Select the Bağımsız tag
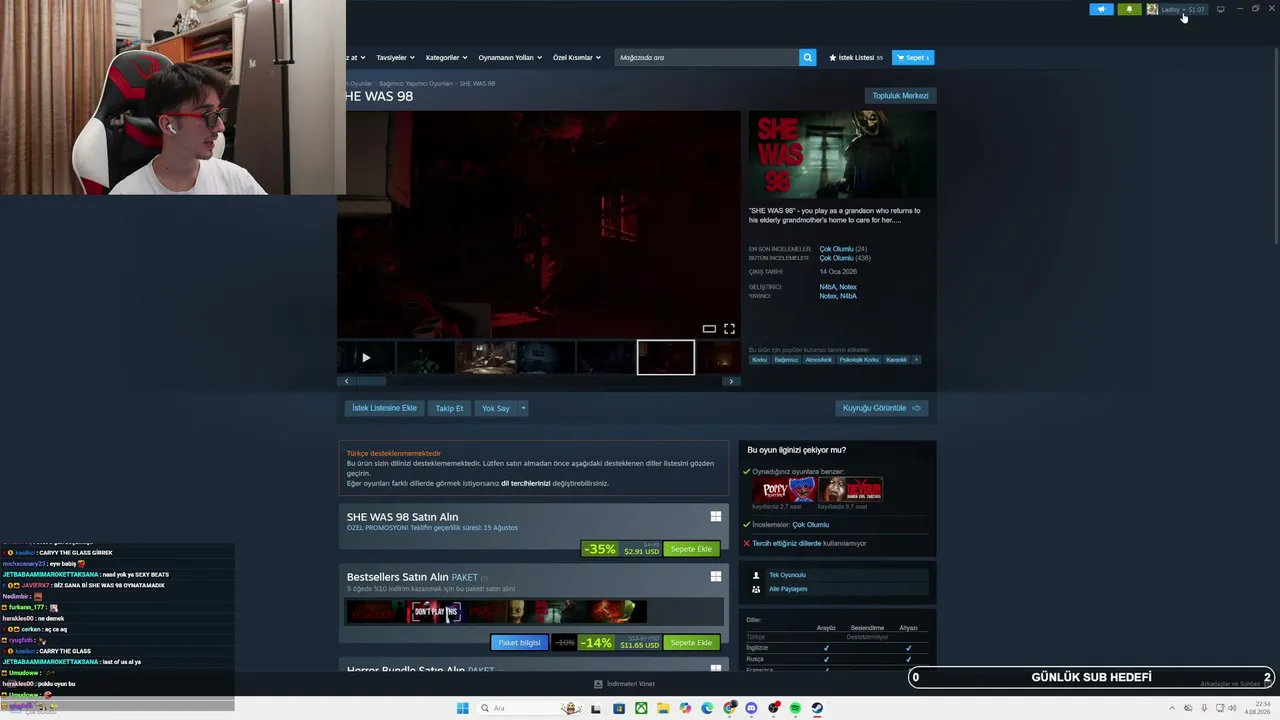 [786, 360]
